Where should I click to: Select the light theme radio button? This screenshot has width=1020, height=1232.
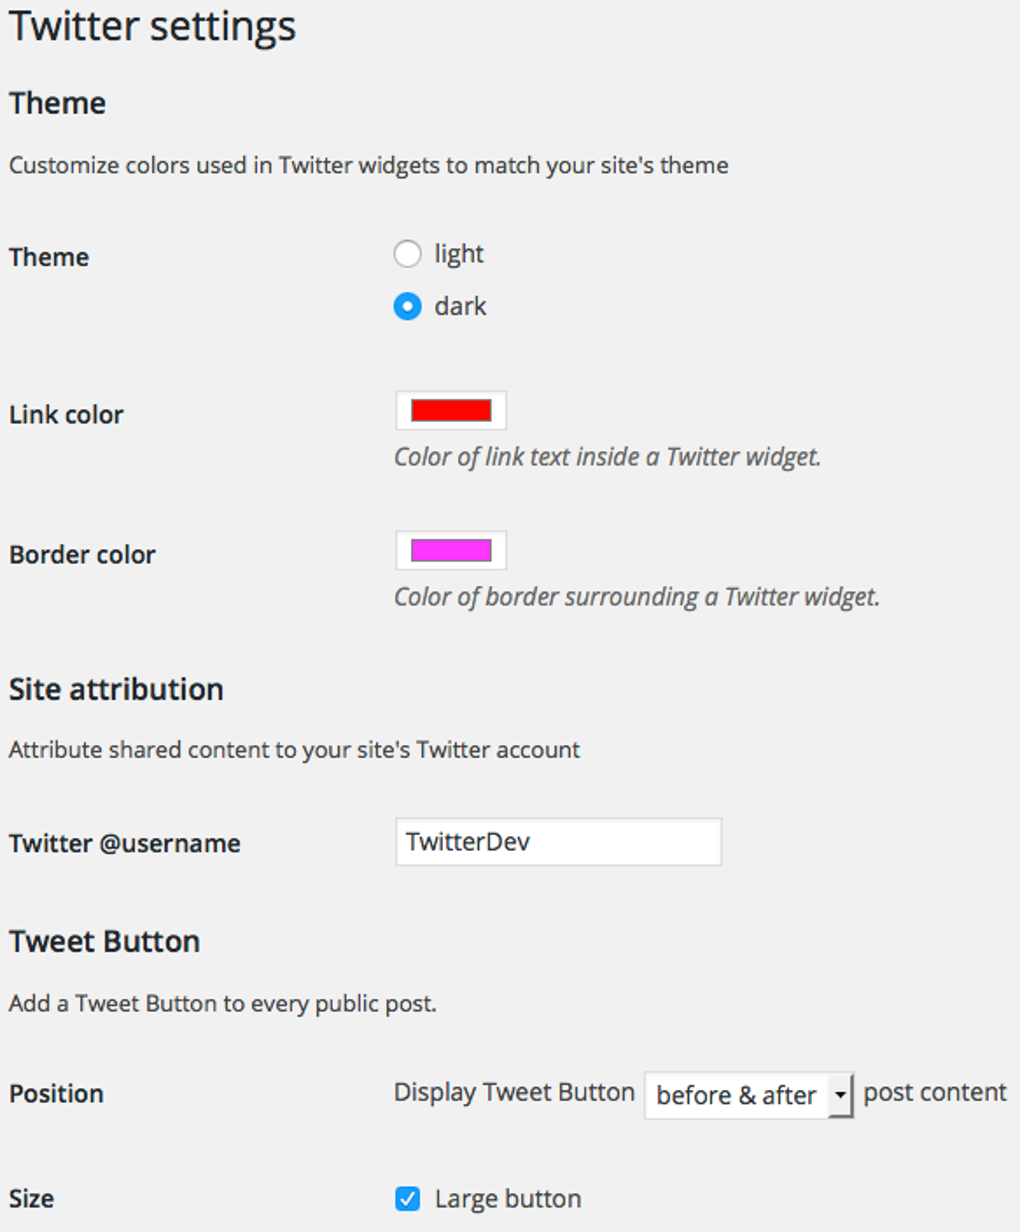click(408, 254)
